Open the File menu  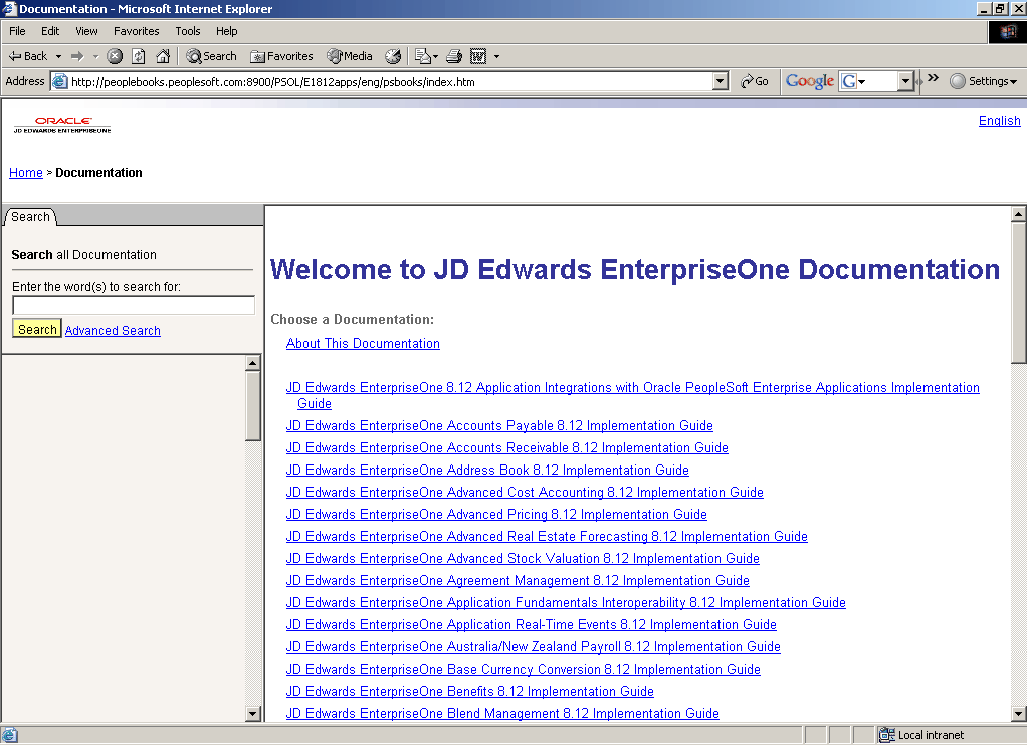coord(17,31)
